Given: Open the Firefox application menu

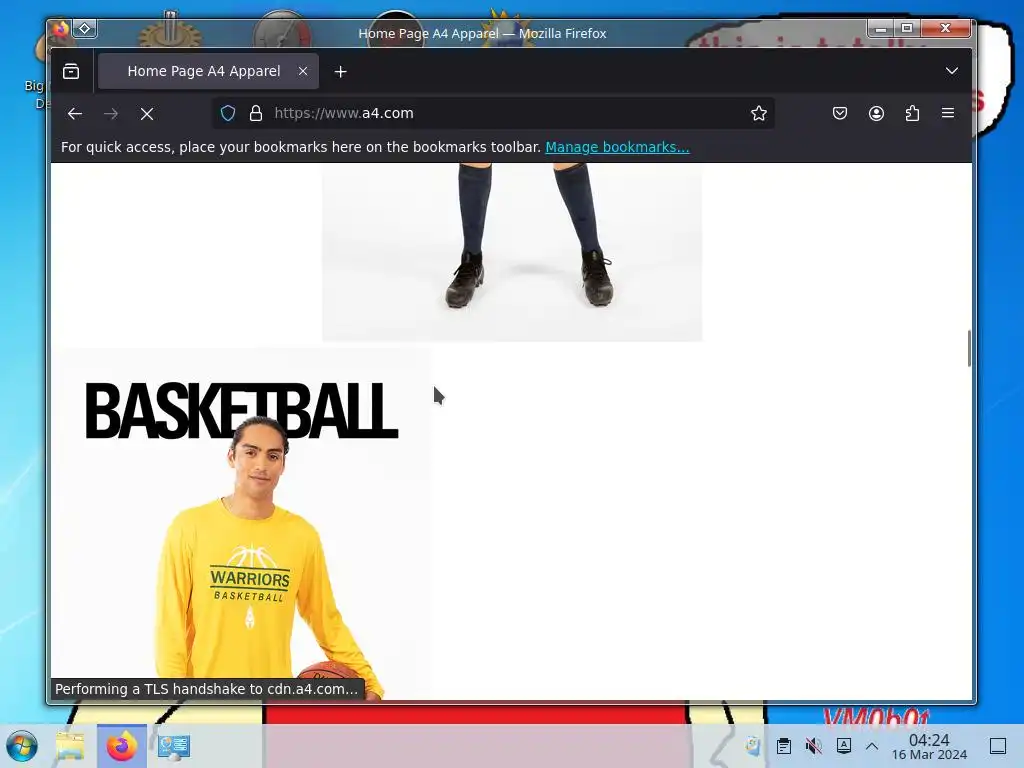Looking at the screenshot, I should coord(948,113).
